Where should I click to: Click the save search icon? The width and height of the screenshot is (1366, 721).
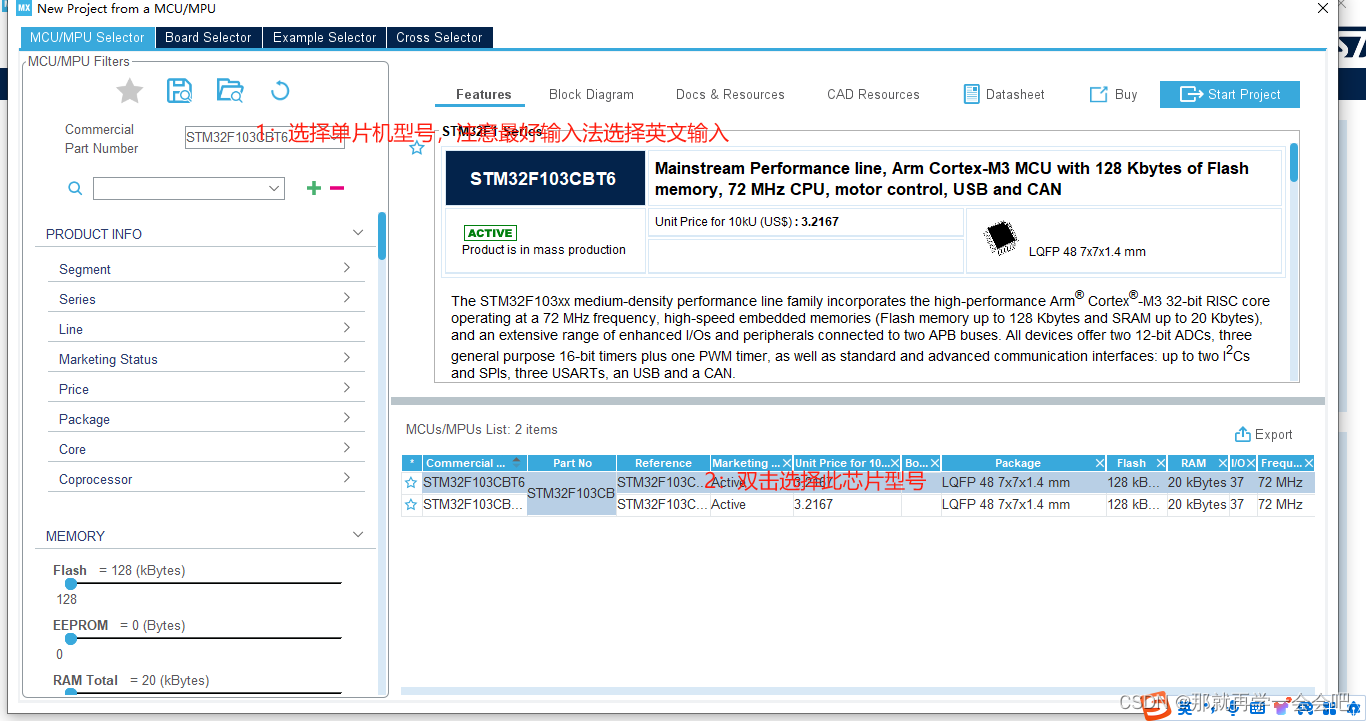pos(179,91)
